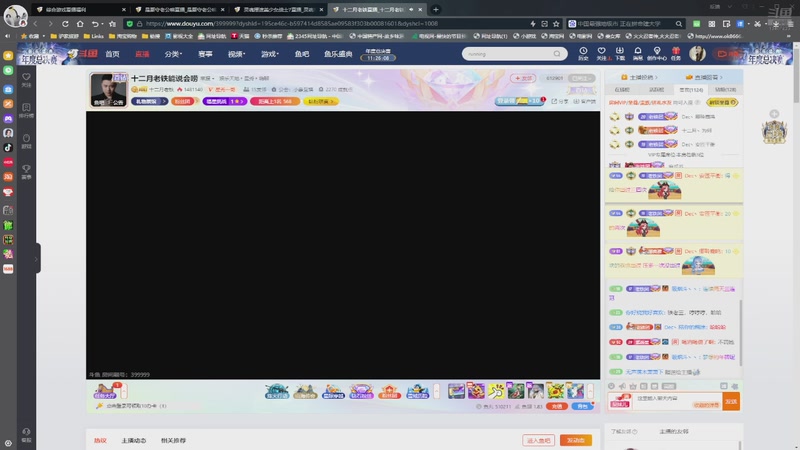800x450 pixels.
Task: Click the chat scrollbar
Action: 740,332
